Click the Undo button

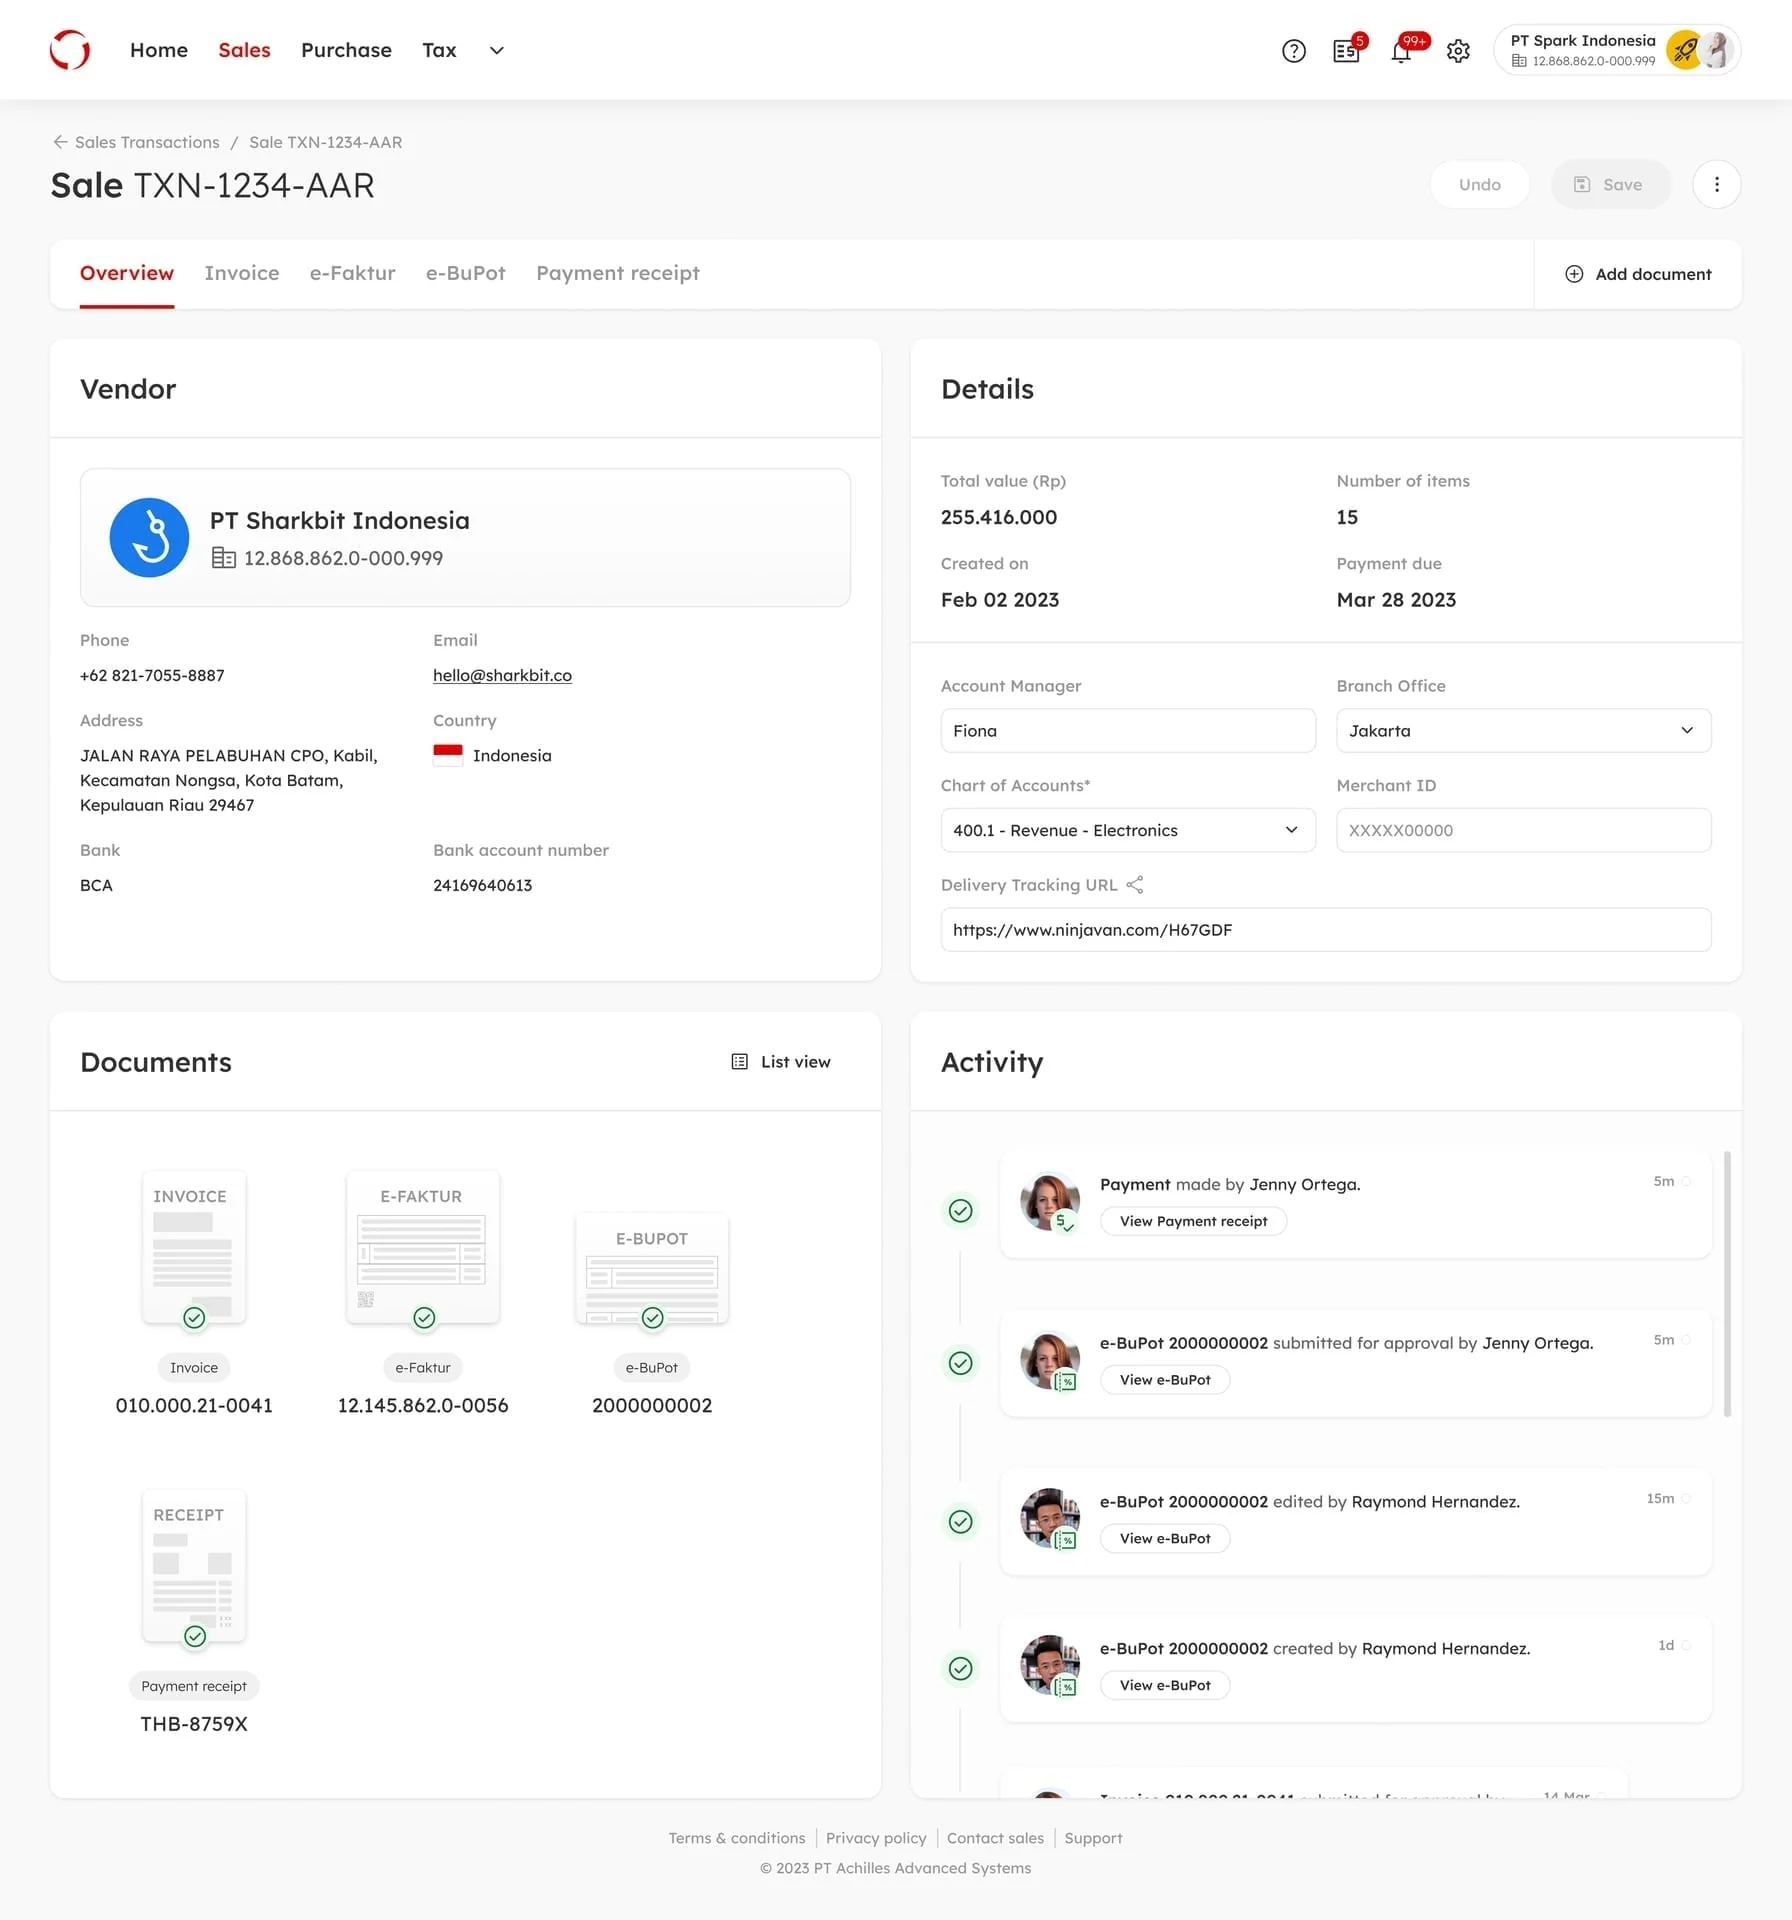pos(1479,184)
